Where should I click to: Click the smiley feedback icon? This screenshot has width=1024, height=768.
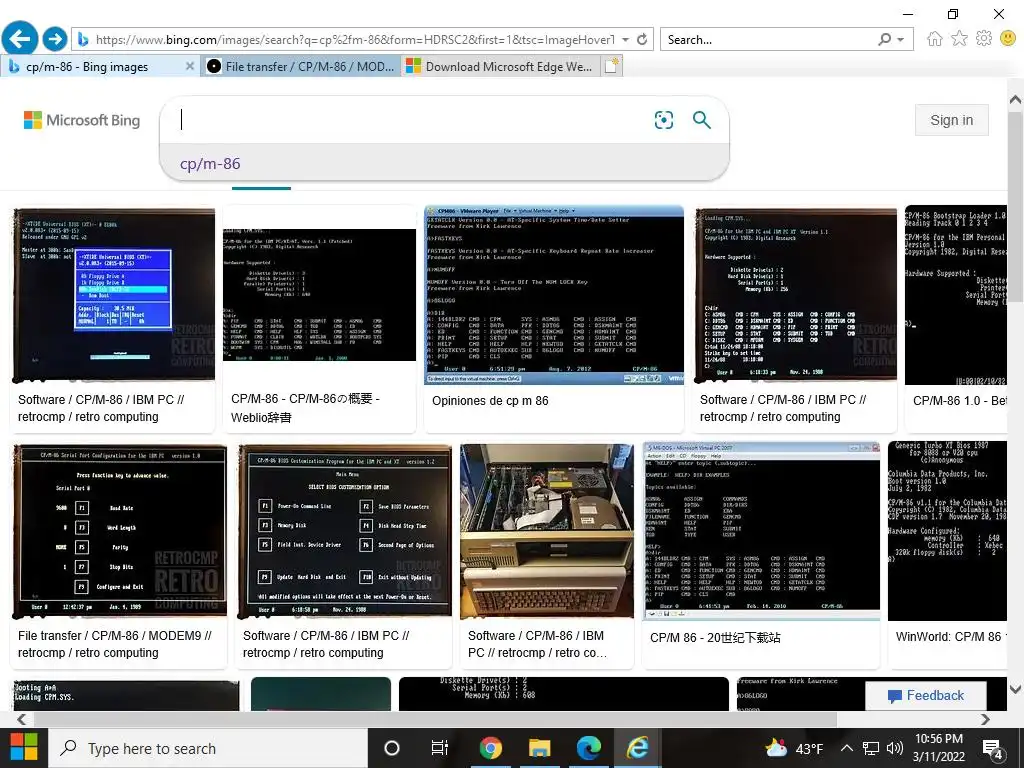pos(1008,39)
